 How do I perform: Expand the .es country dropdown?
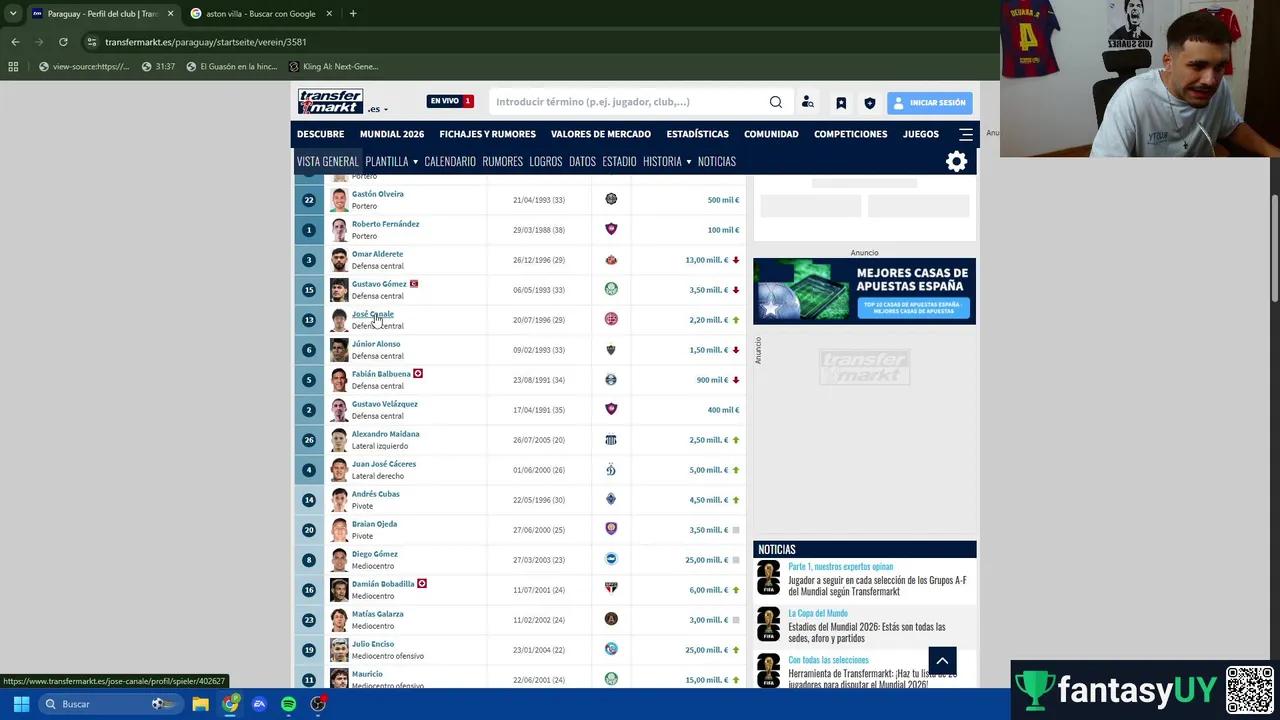(x=378, y=109)
